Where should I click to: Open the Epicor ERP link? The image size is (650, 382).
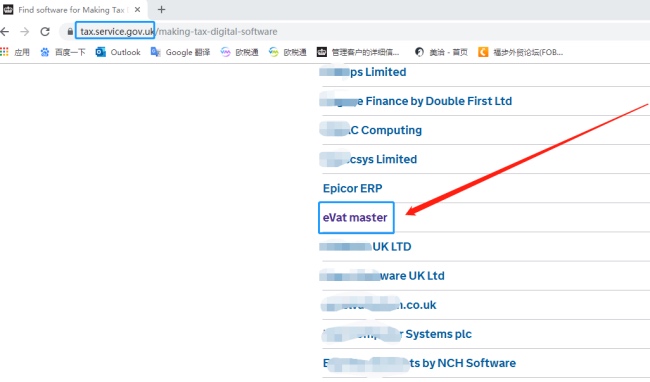(352, 189)
